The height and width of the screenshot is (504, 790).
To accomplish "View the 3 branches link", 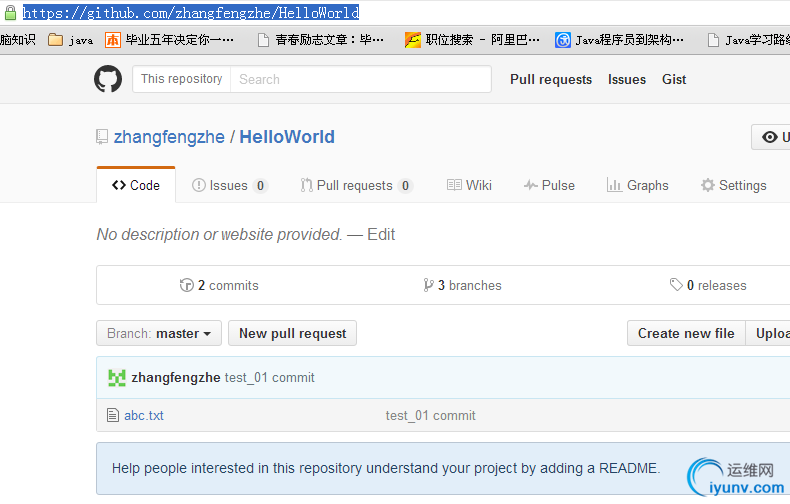I will [x=463, y=285].
